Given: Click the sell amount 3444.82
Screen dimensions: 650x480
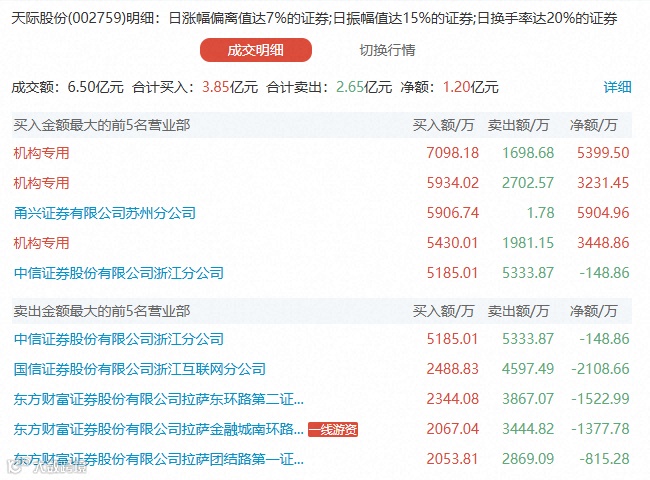Looking at the screenshot, I should click(x=528, y=429).
